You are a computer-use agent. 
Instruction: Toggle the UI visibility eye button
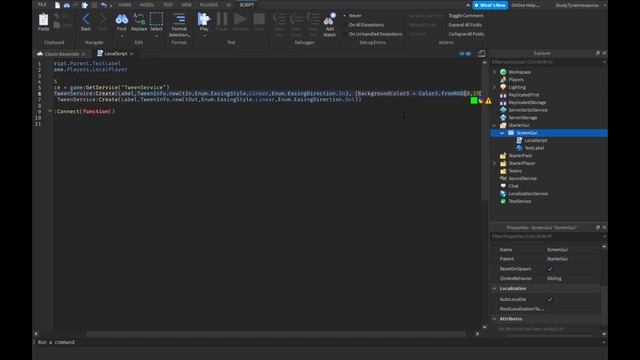point(465,53)
